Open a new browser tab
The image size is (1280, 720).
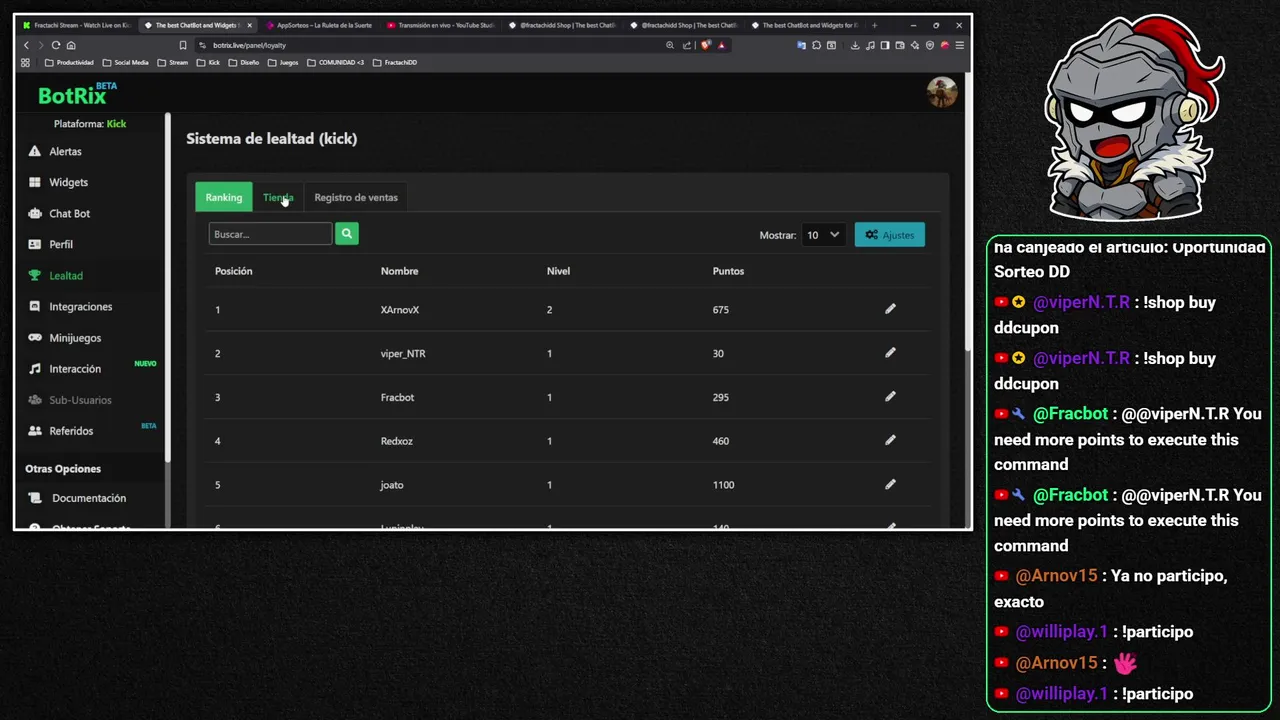[875, 25]
